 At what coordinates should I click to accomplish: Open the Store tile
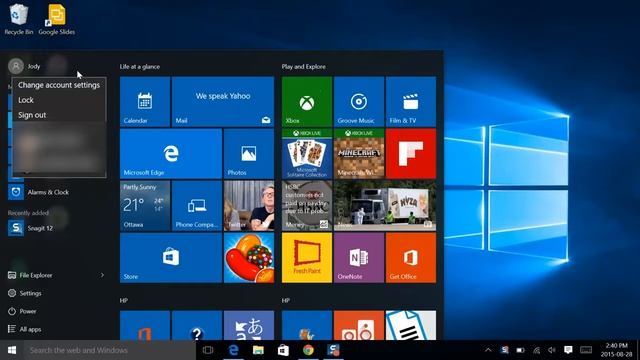click(x=171, y=258)
